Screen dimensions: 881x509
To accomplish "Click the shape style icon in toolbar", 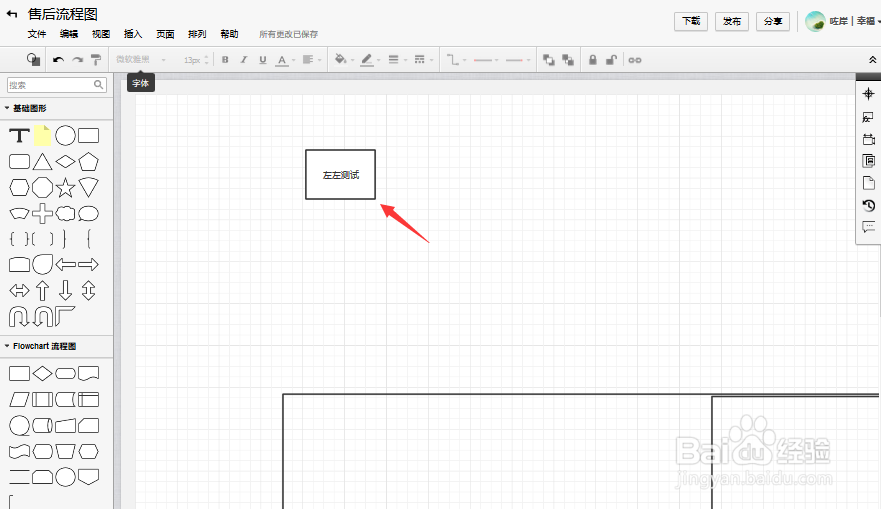I will coord(34,60).
